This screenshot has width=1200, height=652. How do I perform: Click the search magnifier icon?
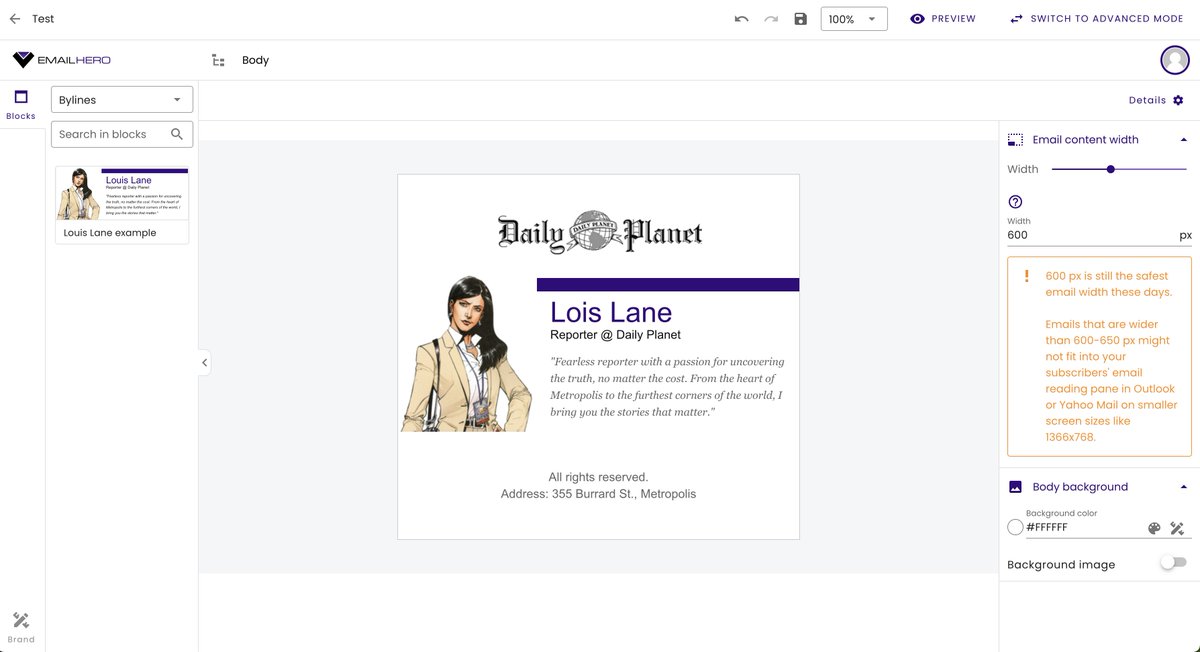tap(177, 134)
